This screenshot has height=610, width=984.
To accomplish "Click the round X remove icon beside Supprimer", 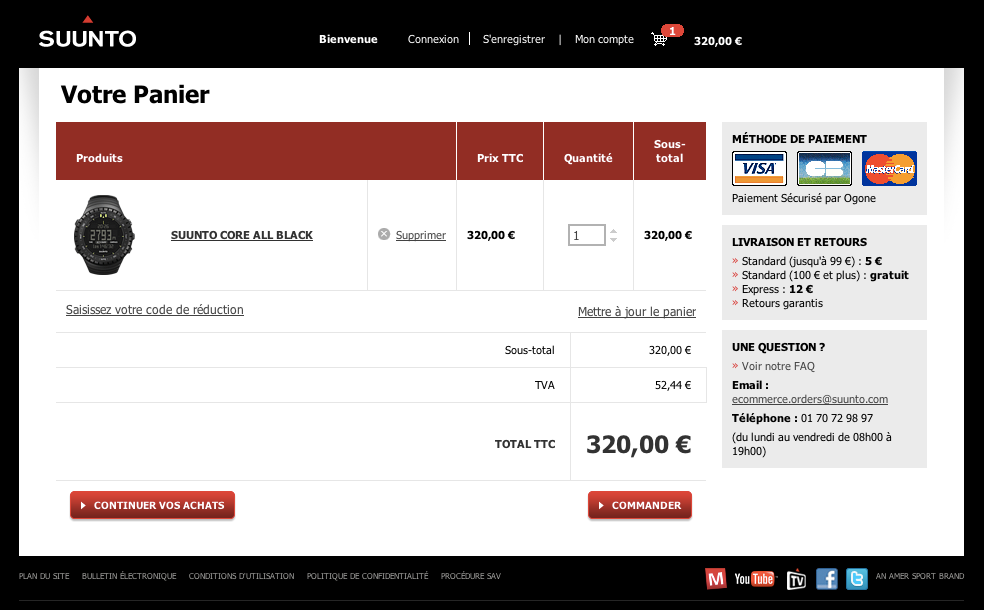I will click(384, 234).
